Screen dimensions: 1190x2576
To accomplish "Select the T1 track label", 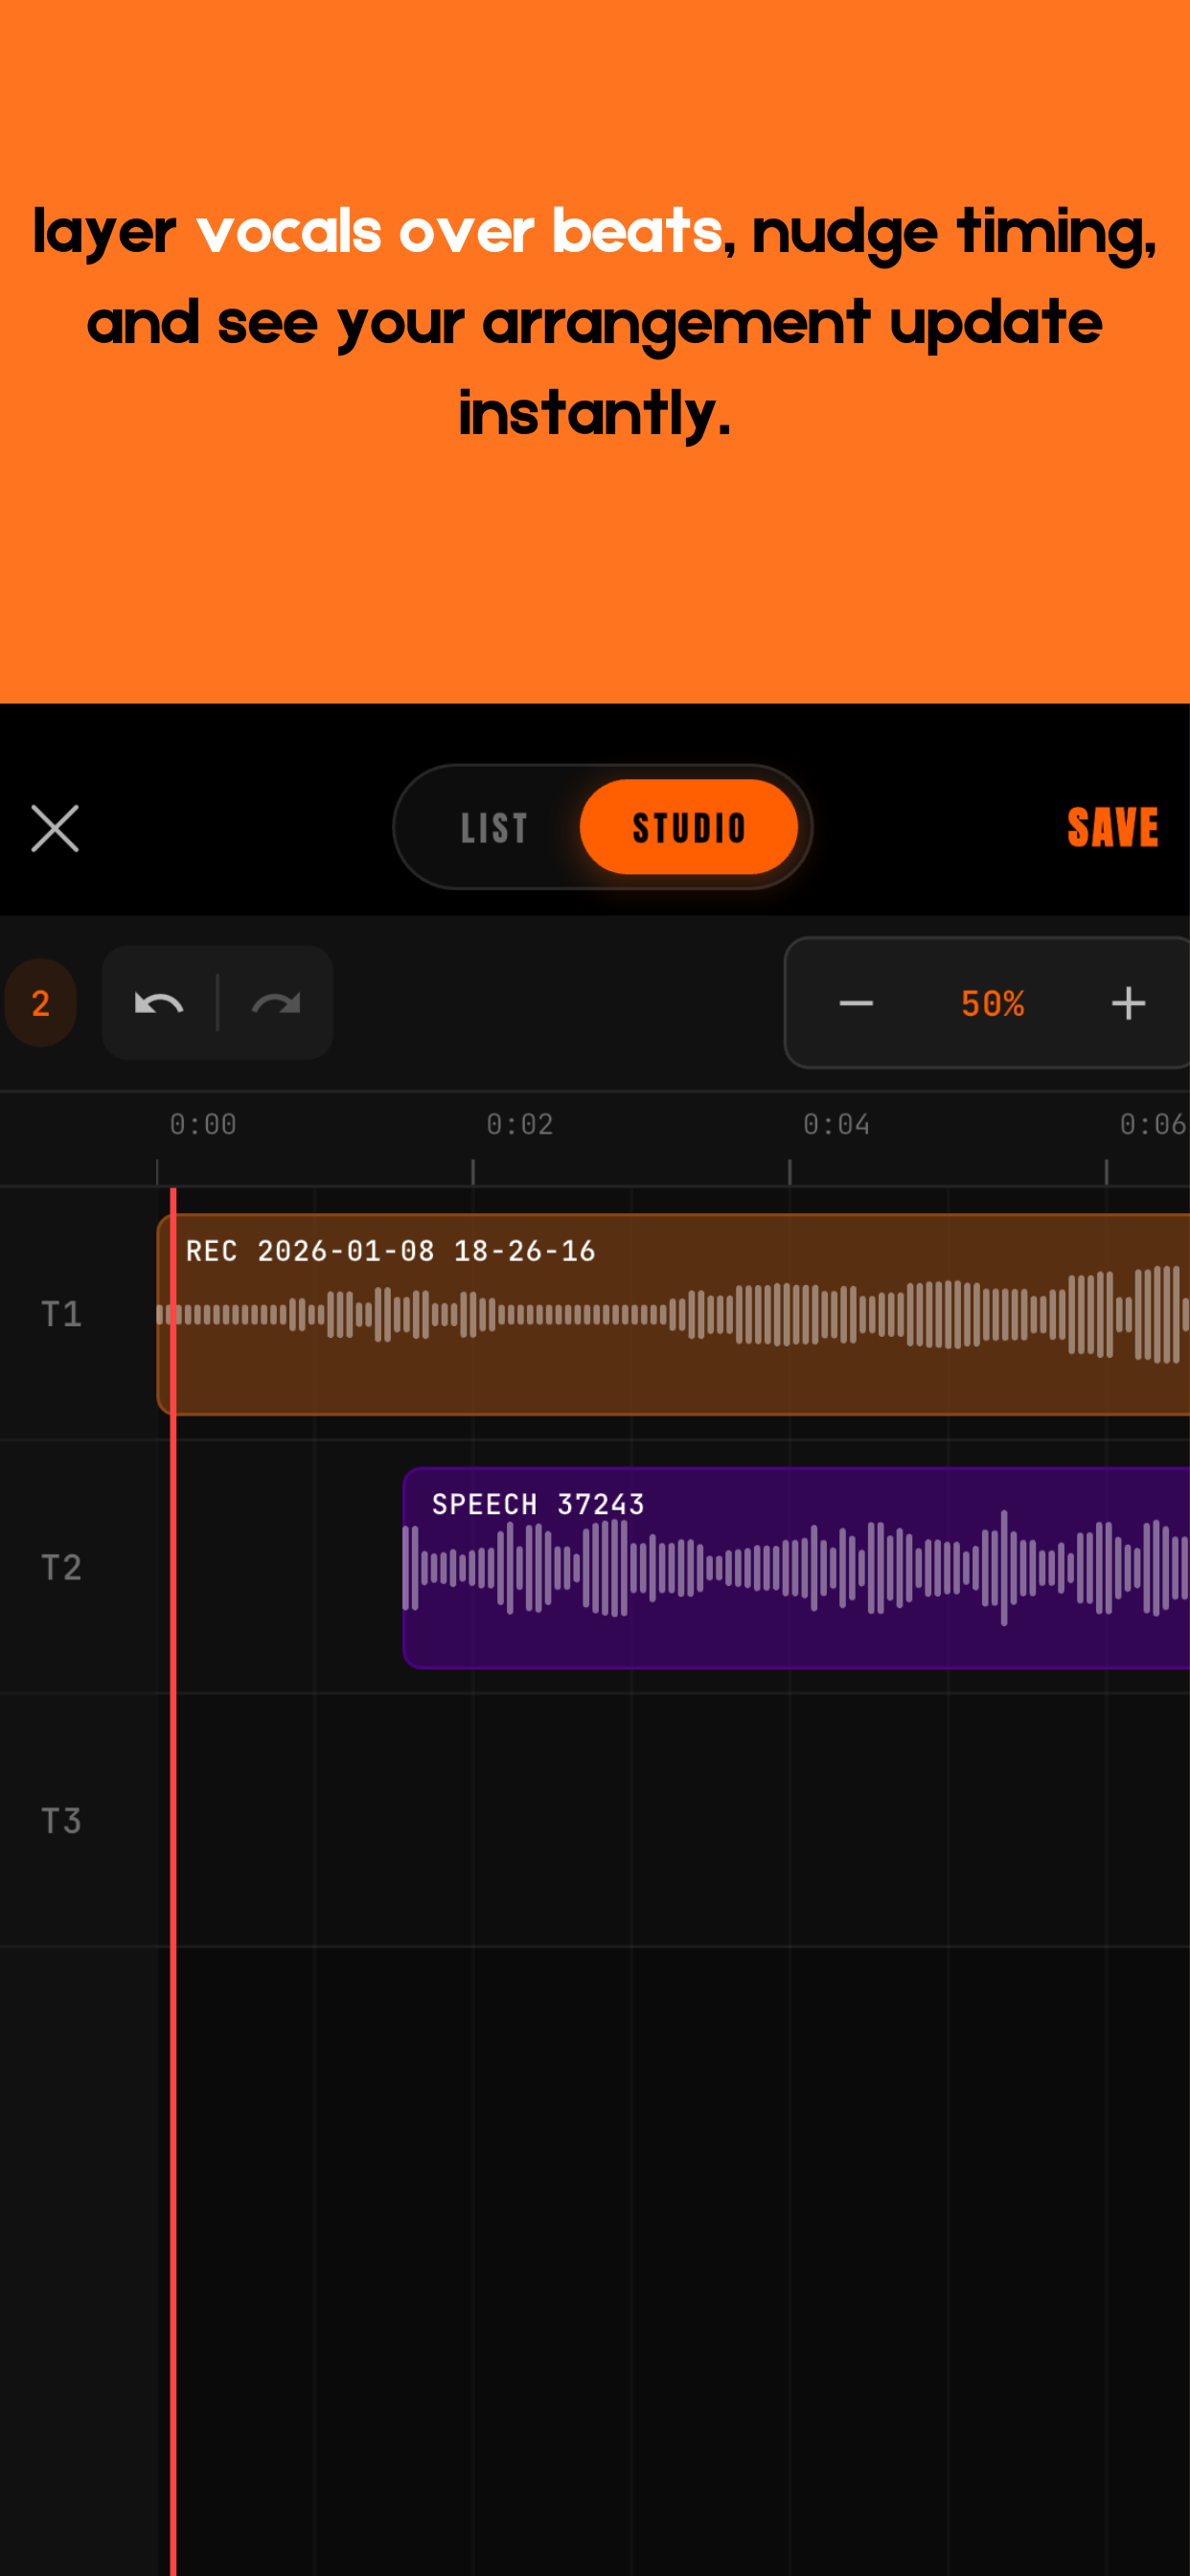I will pos(61,1314).
